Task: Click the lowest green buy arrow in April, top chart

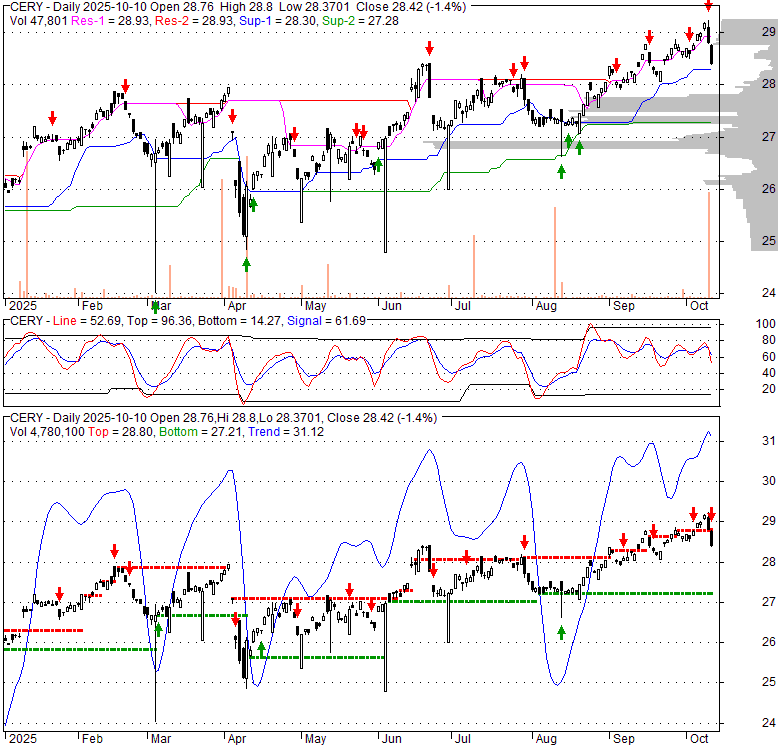Action: tap(246, 264)
